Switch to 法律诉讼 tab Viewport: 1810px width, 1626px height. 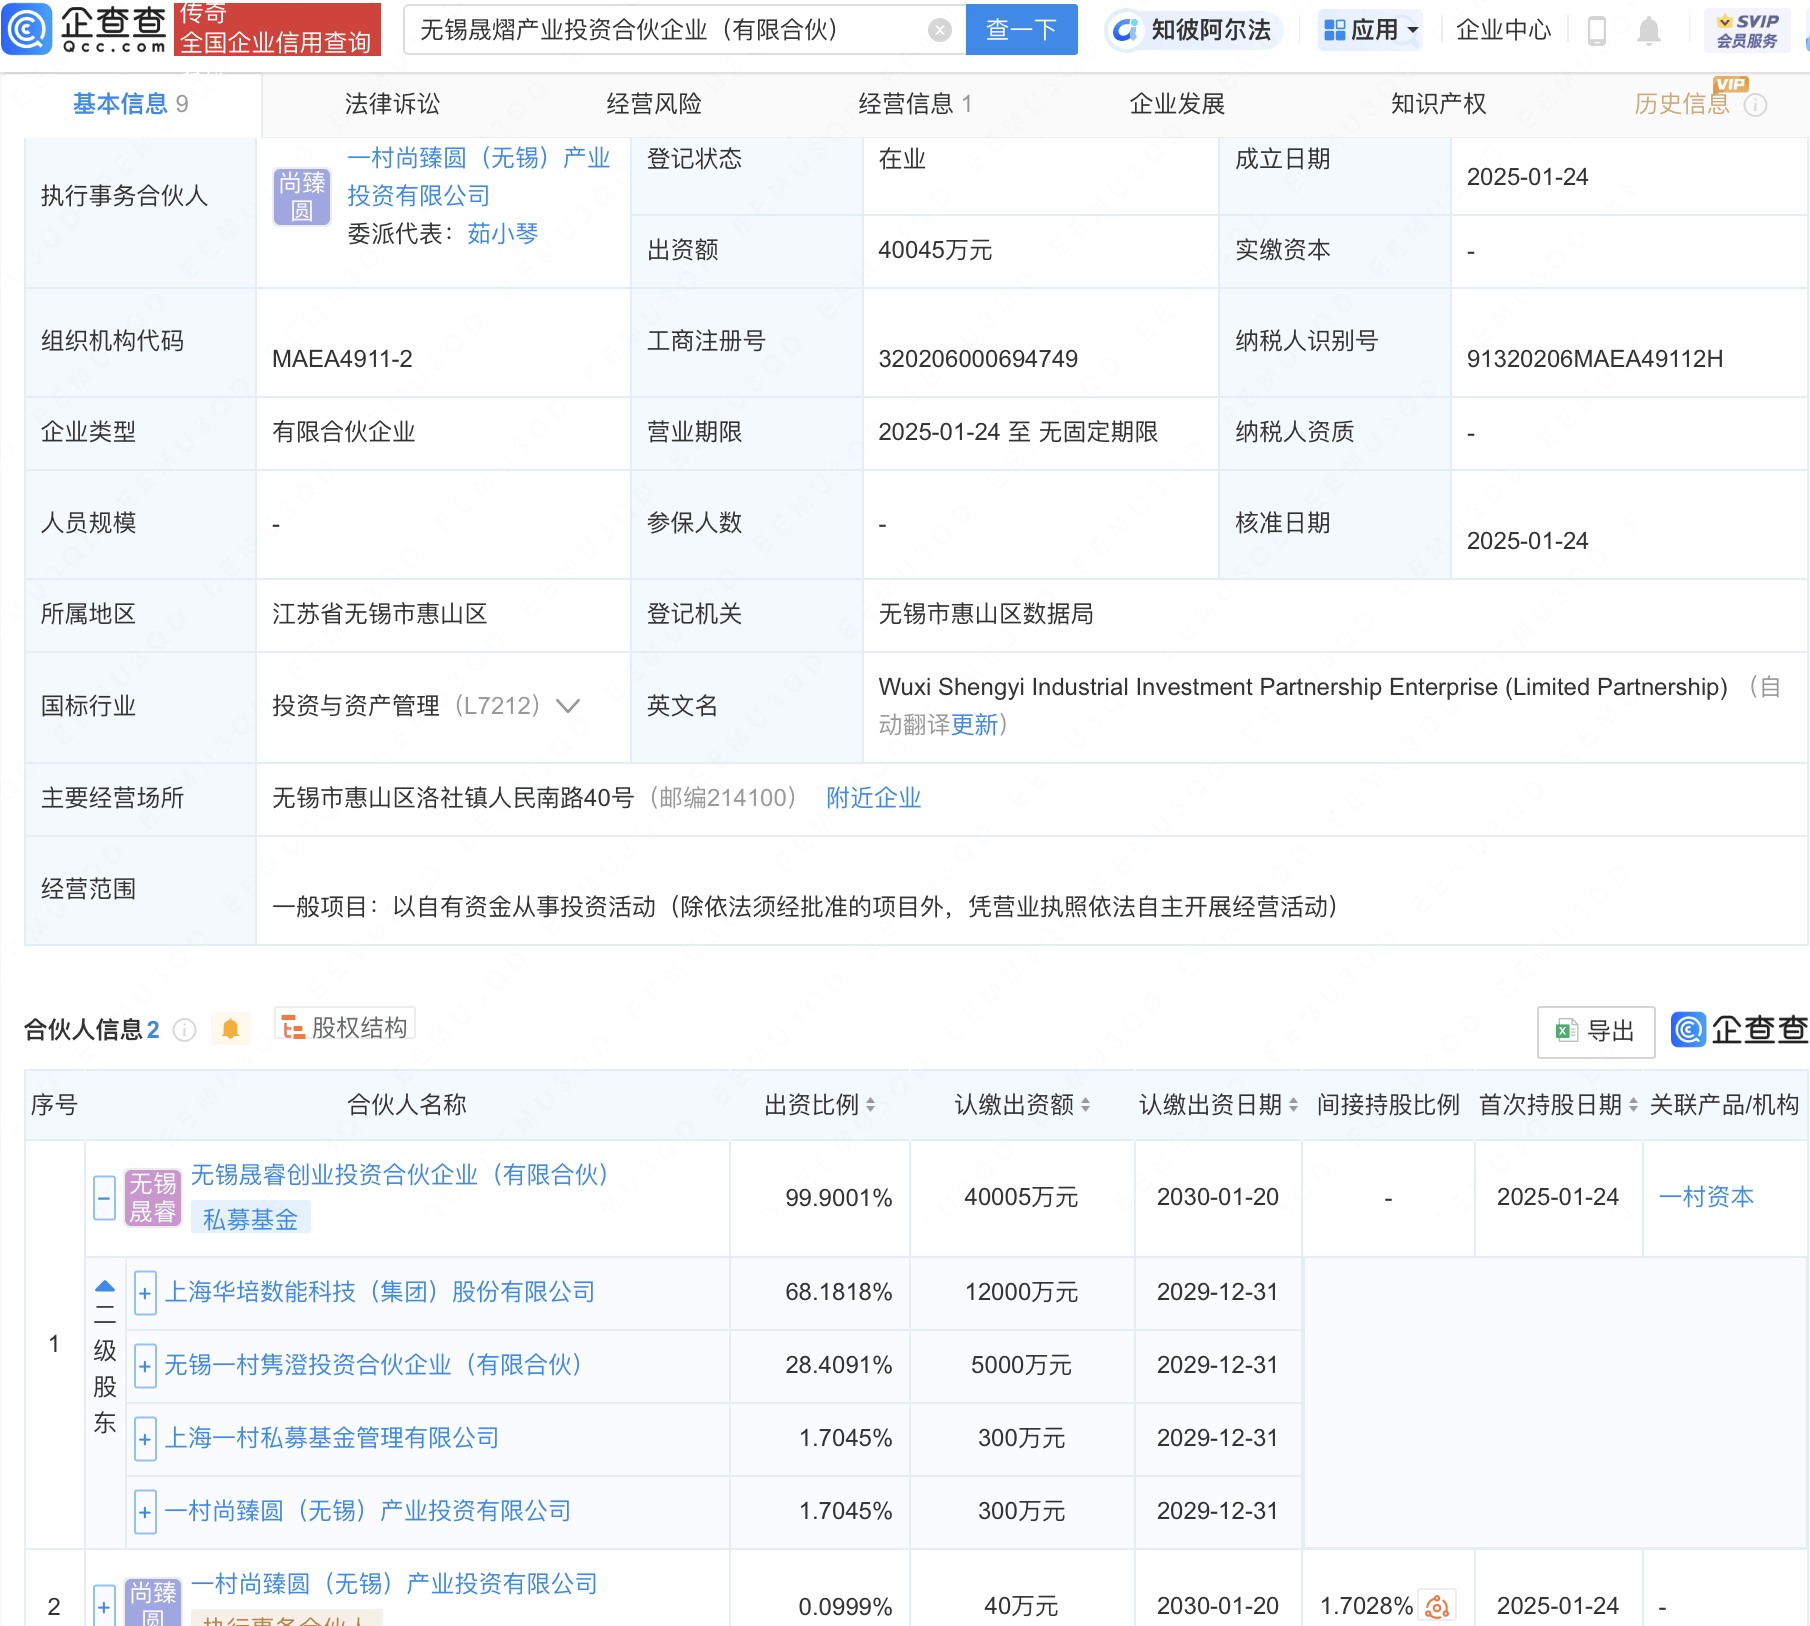pyautogui.click(x=392, y=104)
